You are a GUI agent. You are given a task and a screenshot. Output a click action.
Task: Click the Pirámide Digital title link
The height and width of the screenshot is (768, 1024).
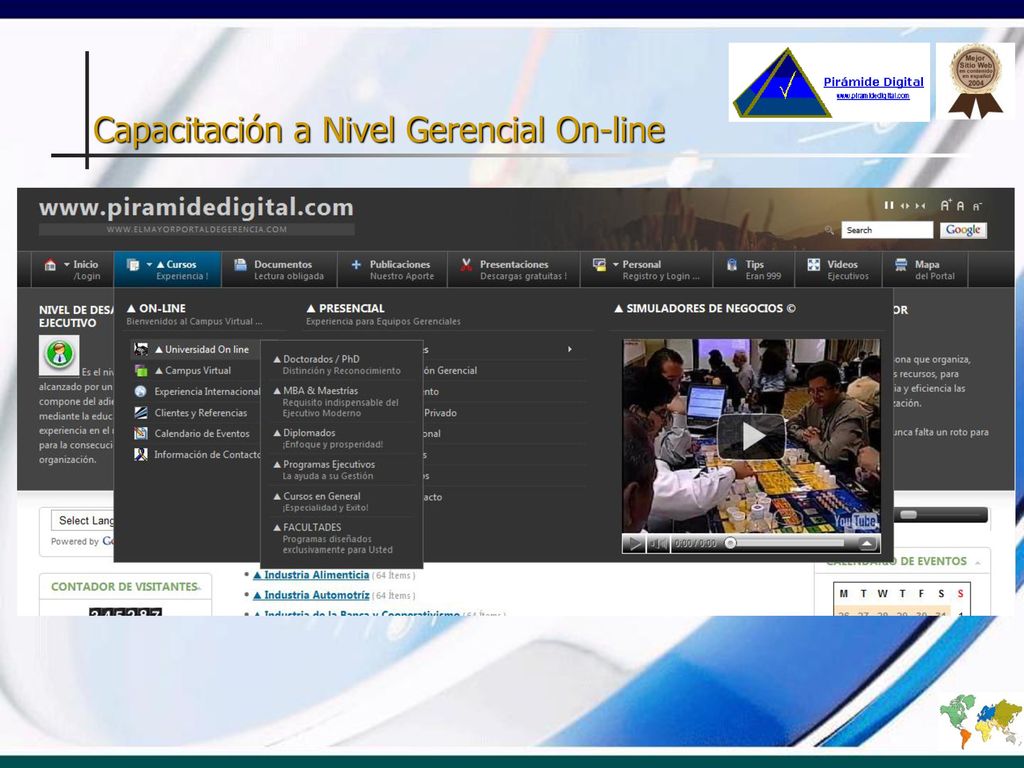point(873,82)
